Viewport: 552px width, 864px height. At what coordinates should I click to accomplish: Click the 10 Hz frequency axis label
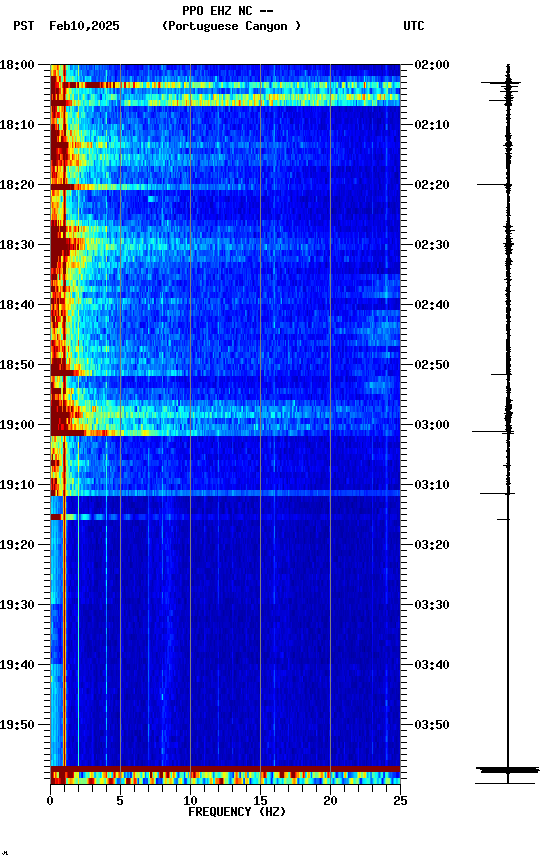tap(190, 801)
